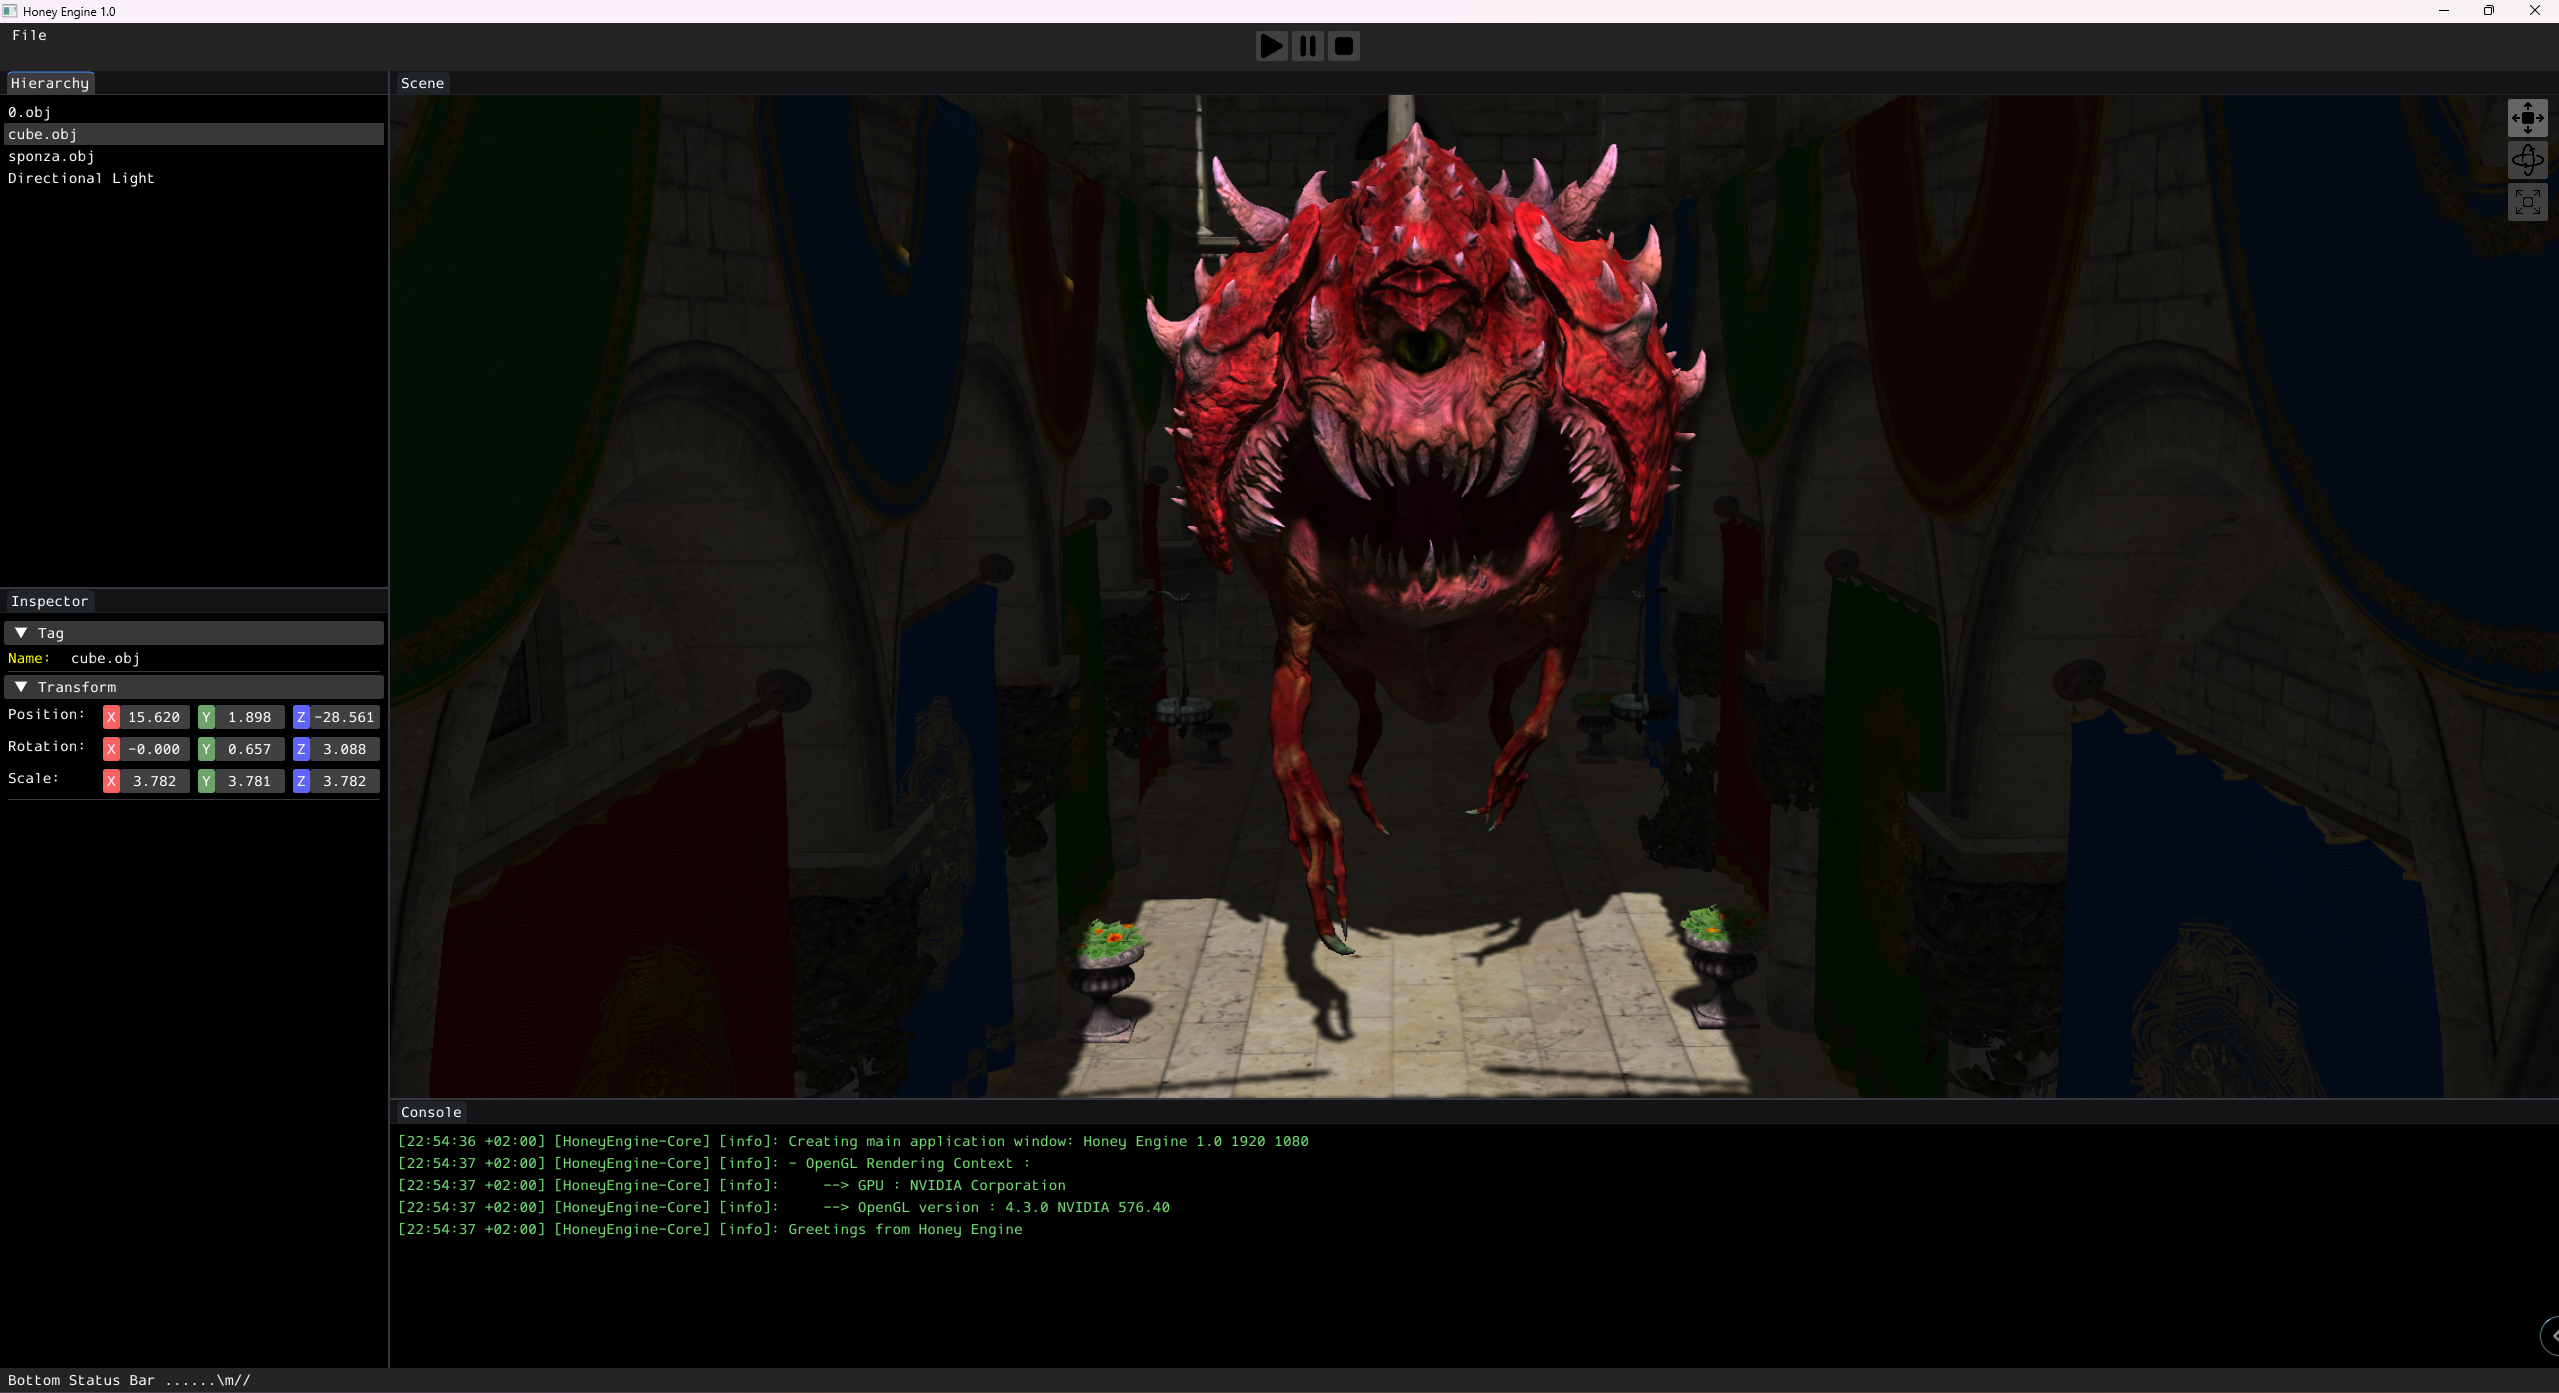Select the Scale gizmo tool

pyautogui.click(x=2527, y=202)
